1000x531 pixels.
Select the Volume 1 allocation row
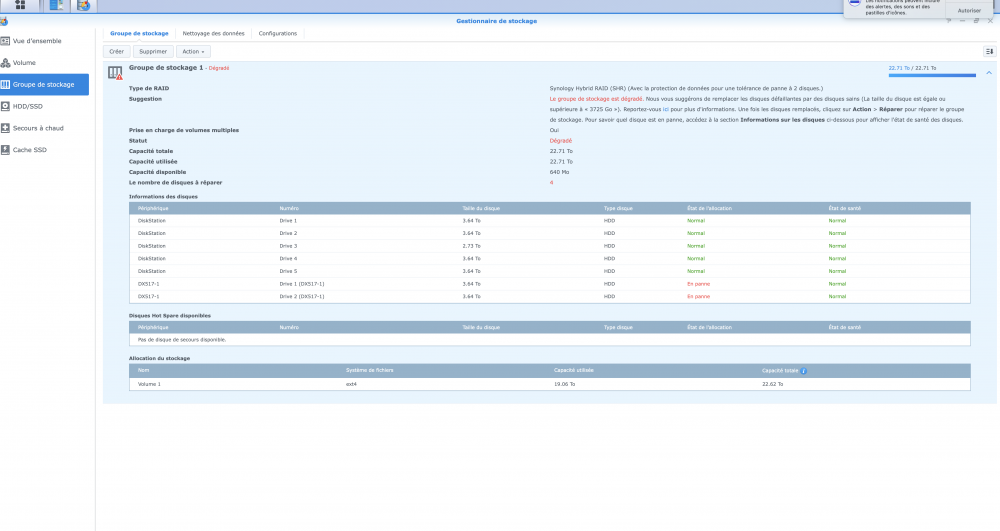550,384
